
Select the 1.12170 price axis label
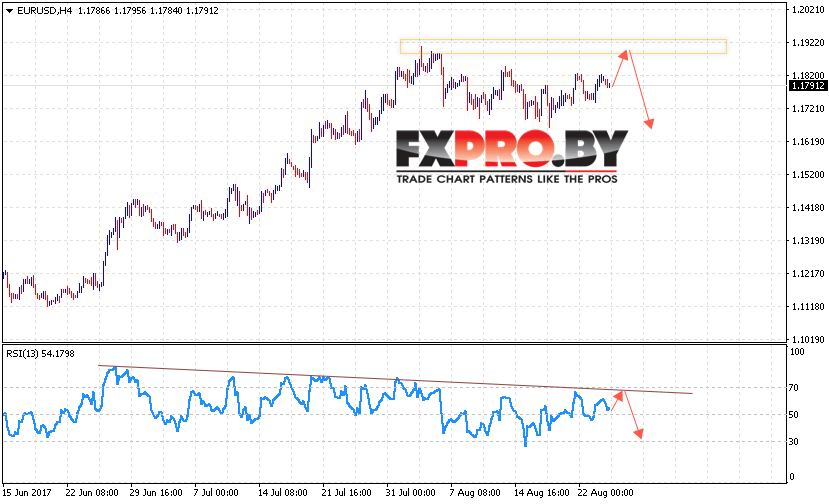coord(808,274)
